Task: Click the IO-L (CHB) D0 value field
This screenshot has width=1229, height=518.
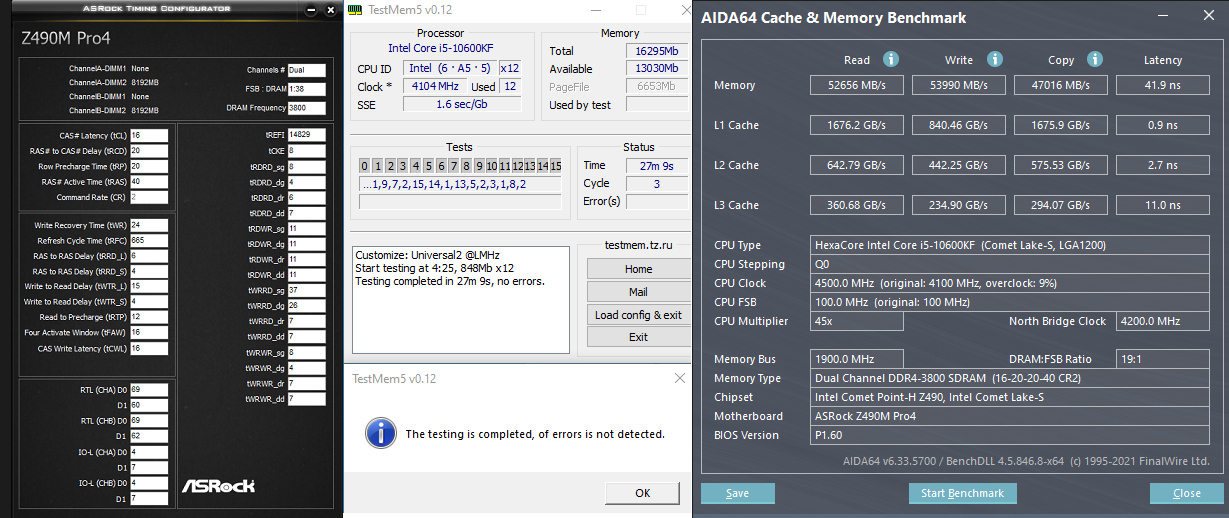Action: 148,483
